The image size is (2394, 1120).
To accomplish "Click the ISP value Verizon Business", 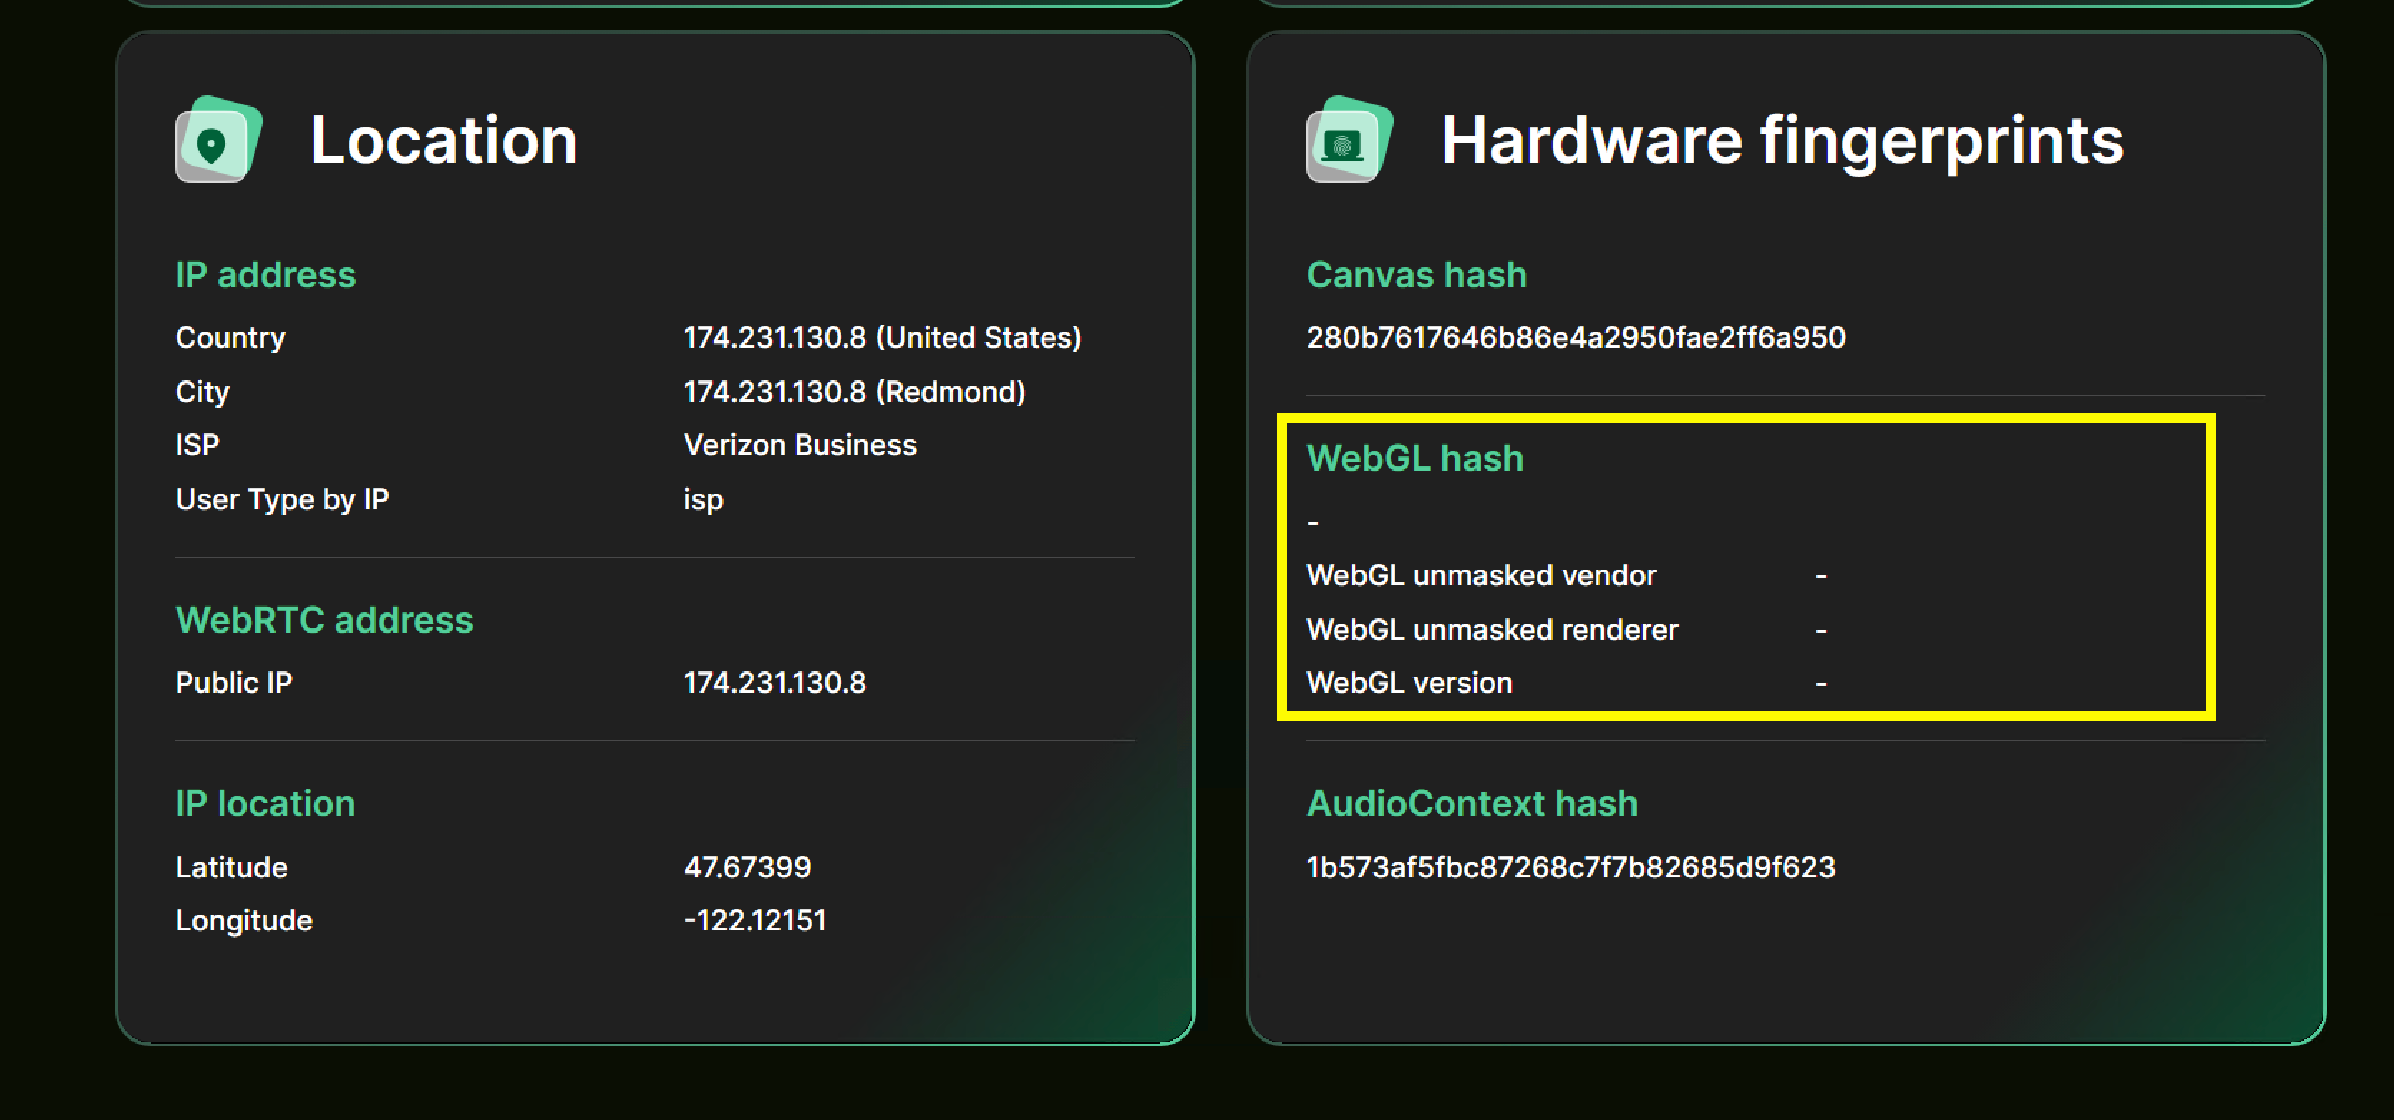I will [800, 444].
